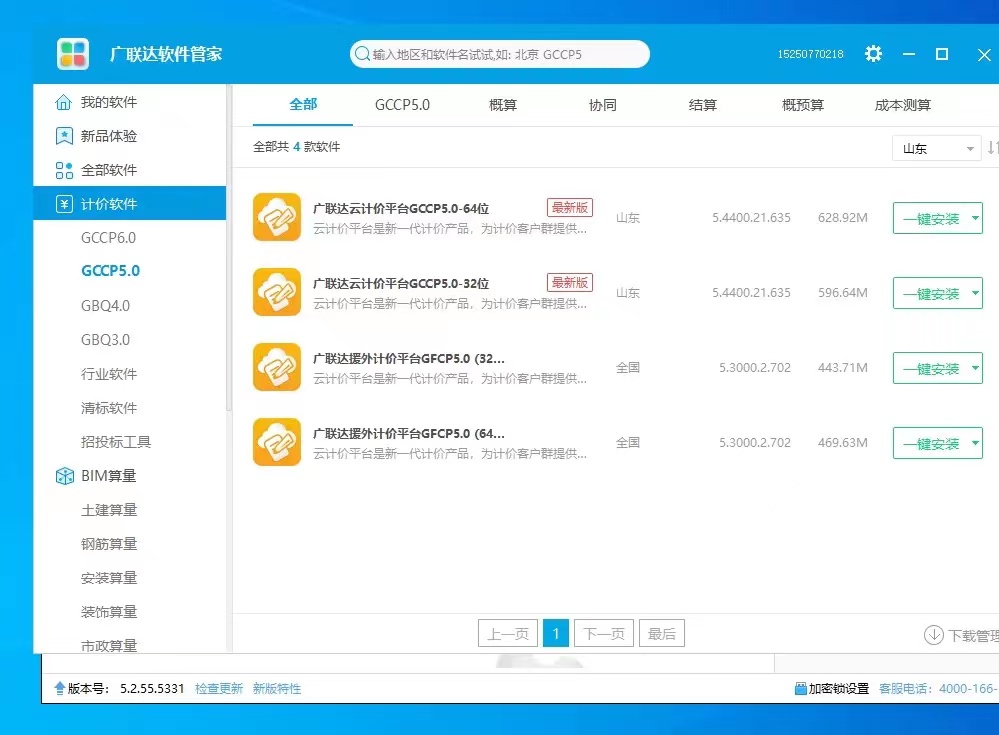Select 招投标工具 in the sidebar
The image size is (999, 735).
[116, 442]
